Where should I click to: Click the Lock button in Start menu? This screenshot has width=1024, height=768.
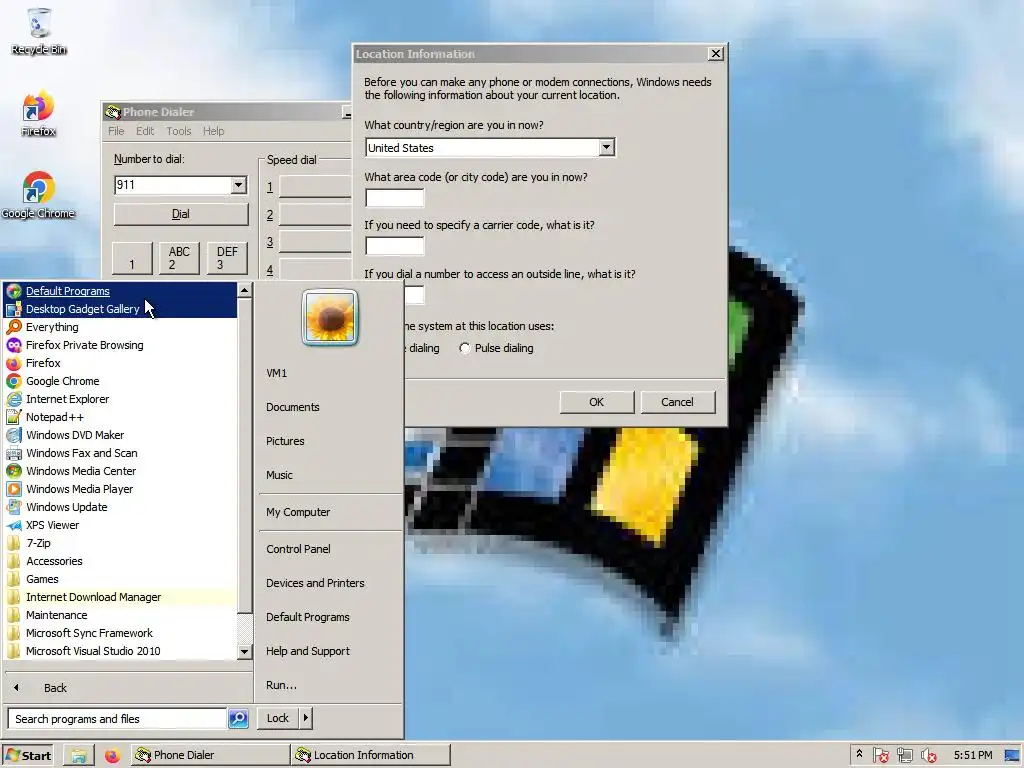(278, 718)
